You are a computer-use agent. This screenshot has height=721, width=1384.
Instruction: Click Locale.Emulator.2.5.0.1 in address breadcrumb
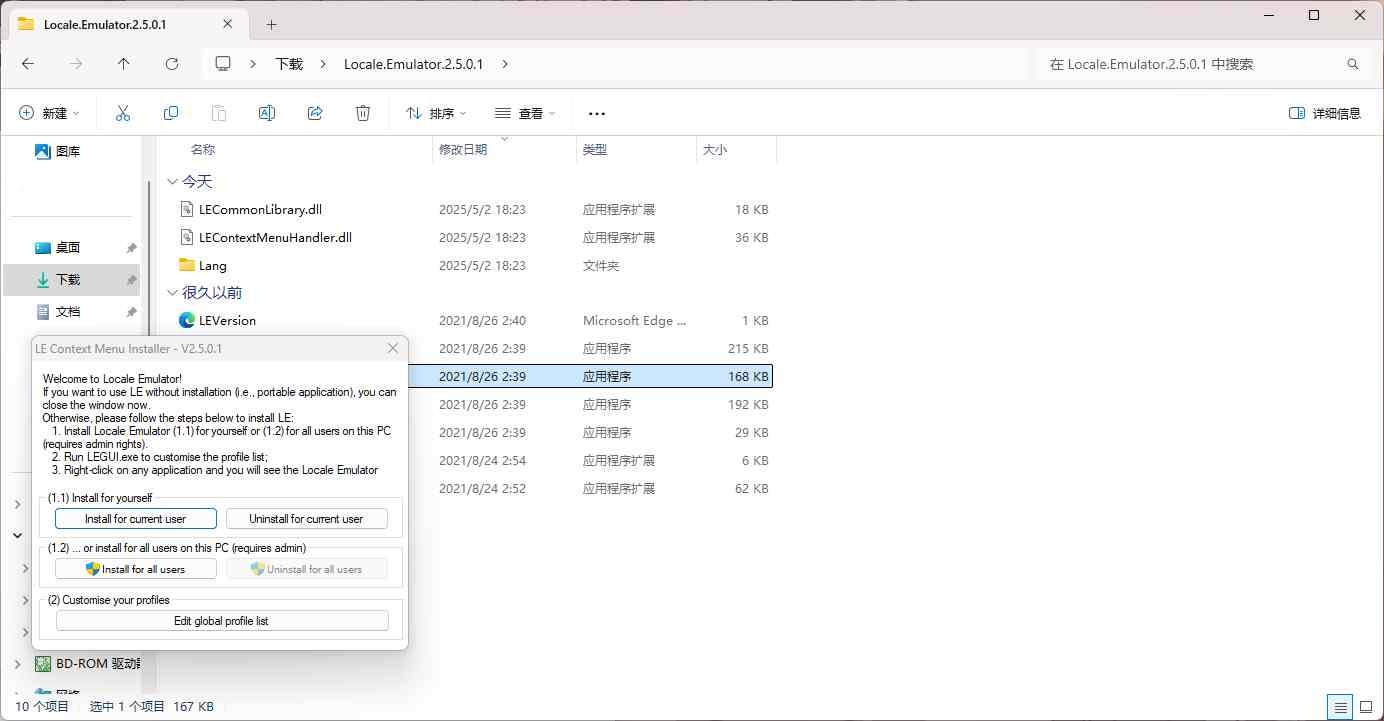[x=413, y=64]
